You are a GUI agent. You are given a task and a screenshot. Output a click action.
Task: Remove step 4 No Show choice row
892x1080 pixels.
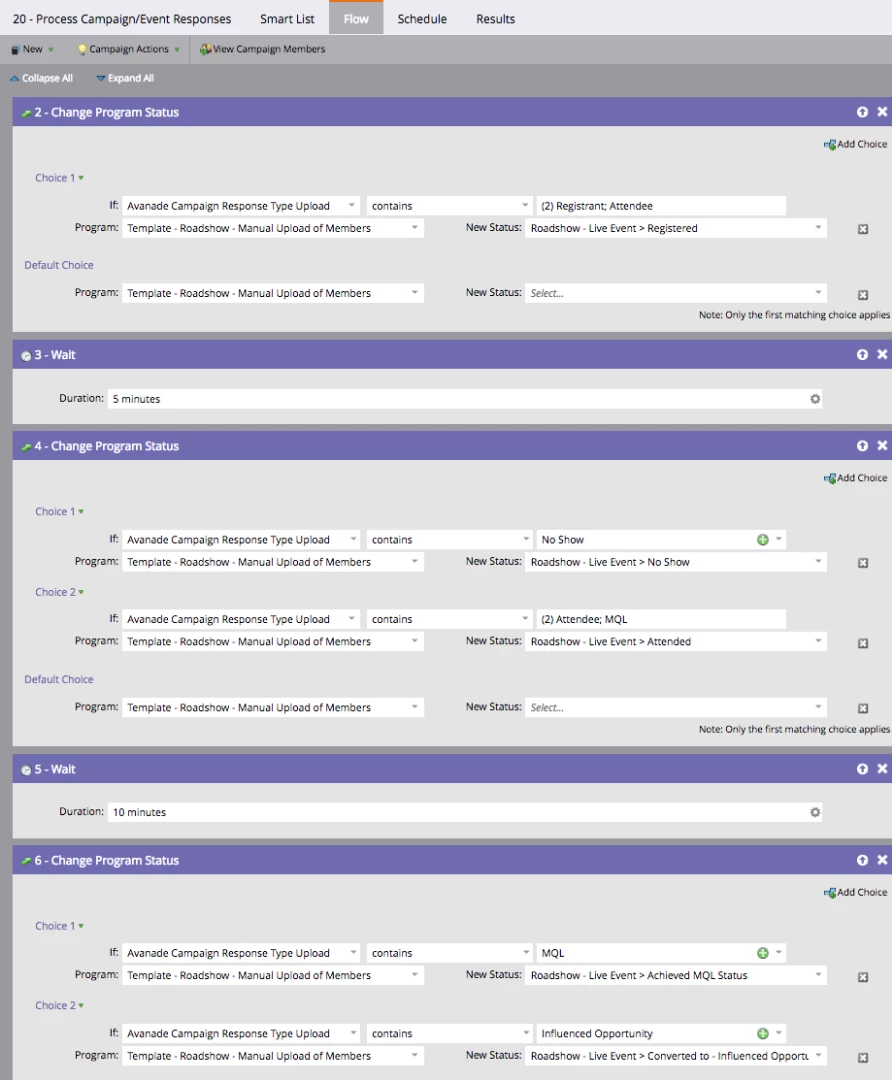[862, 563]
